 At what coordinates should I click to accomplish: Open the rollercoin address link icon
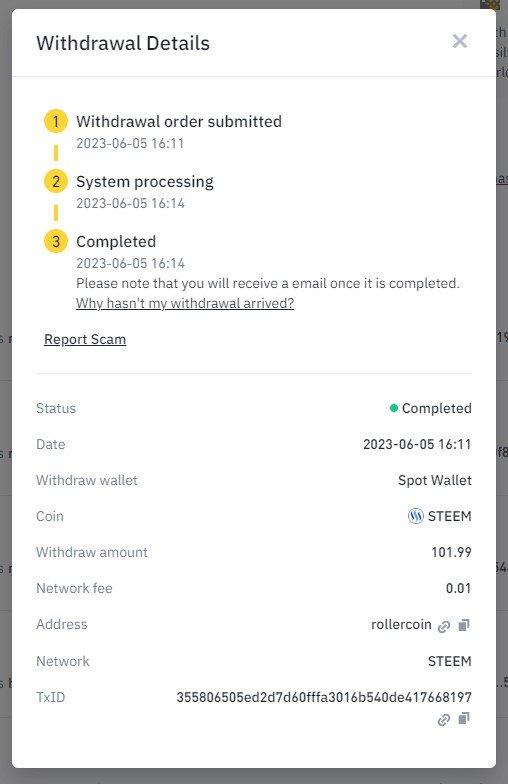click(444, 626)
